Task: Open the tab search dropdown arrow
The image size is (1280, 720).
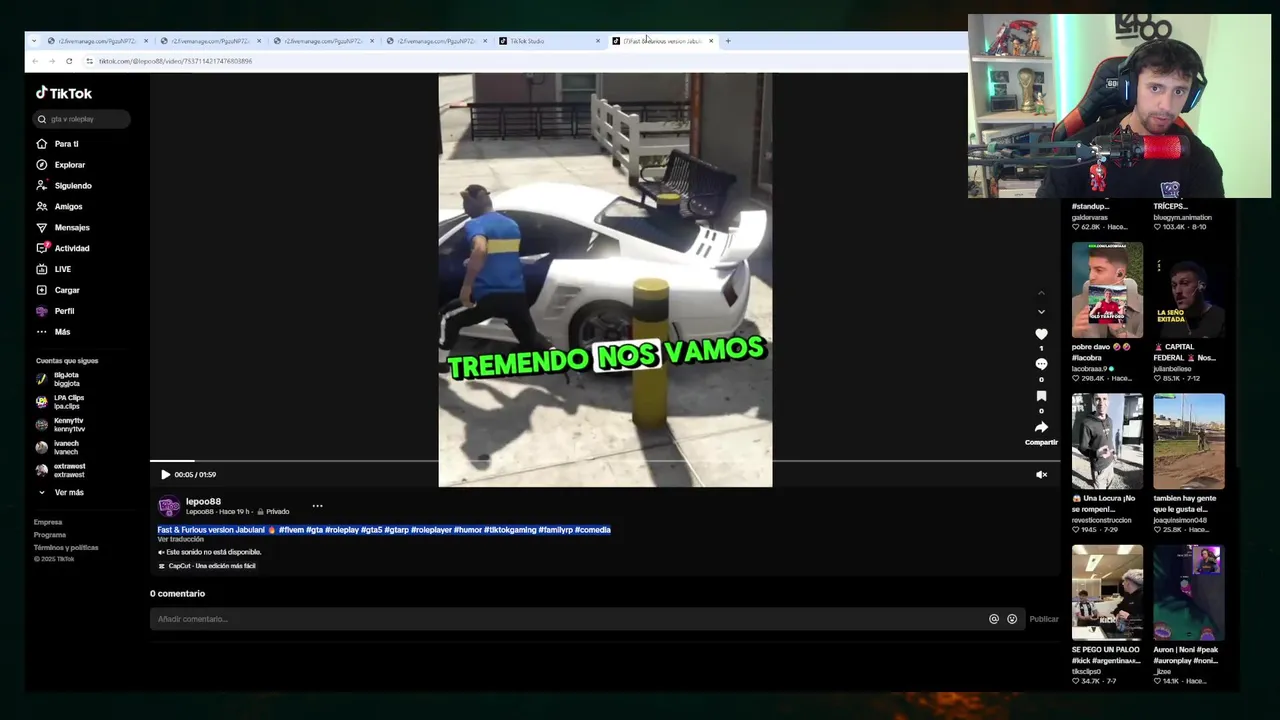Action: coord(34,41)
